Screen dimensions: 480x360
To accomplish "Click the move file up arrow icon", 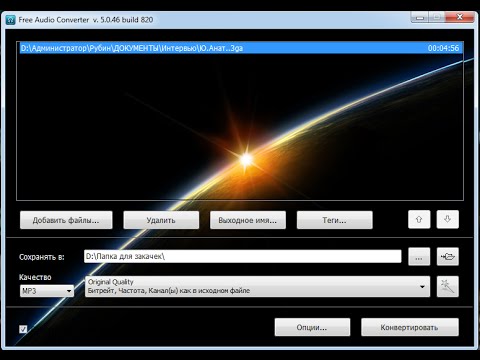I will (x=419, y=219).
